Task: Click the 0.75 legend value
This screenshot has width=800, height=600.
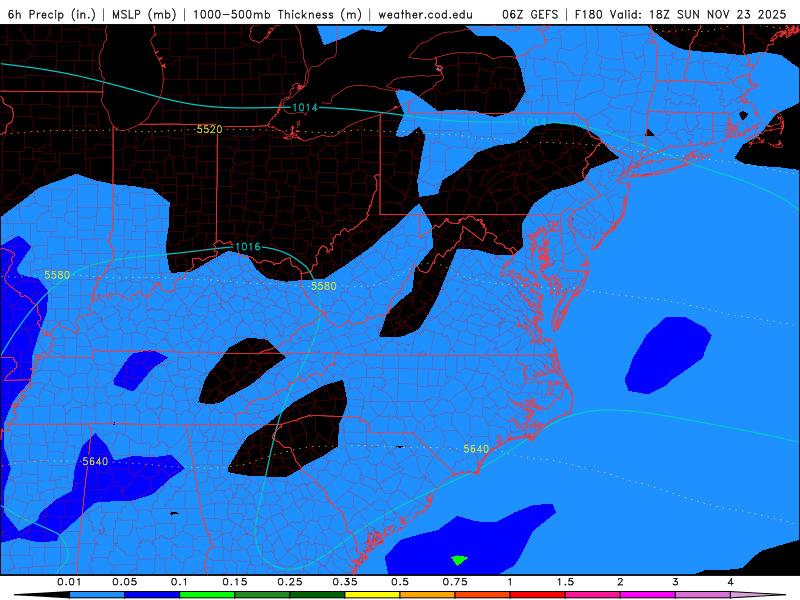Action: [x=455, y=582]
